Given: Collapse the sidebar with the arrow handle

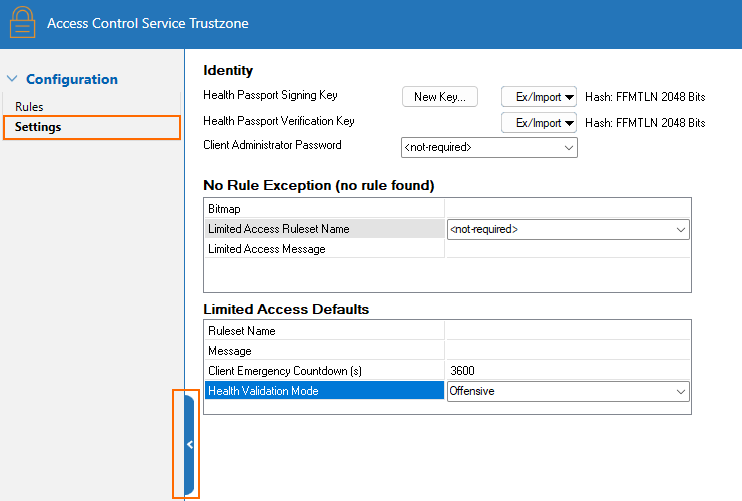Looking at the screenshot, I should click(x=189, y=444).
